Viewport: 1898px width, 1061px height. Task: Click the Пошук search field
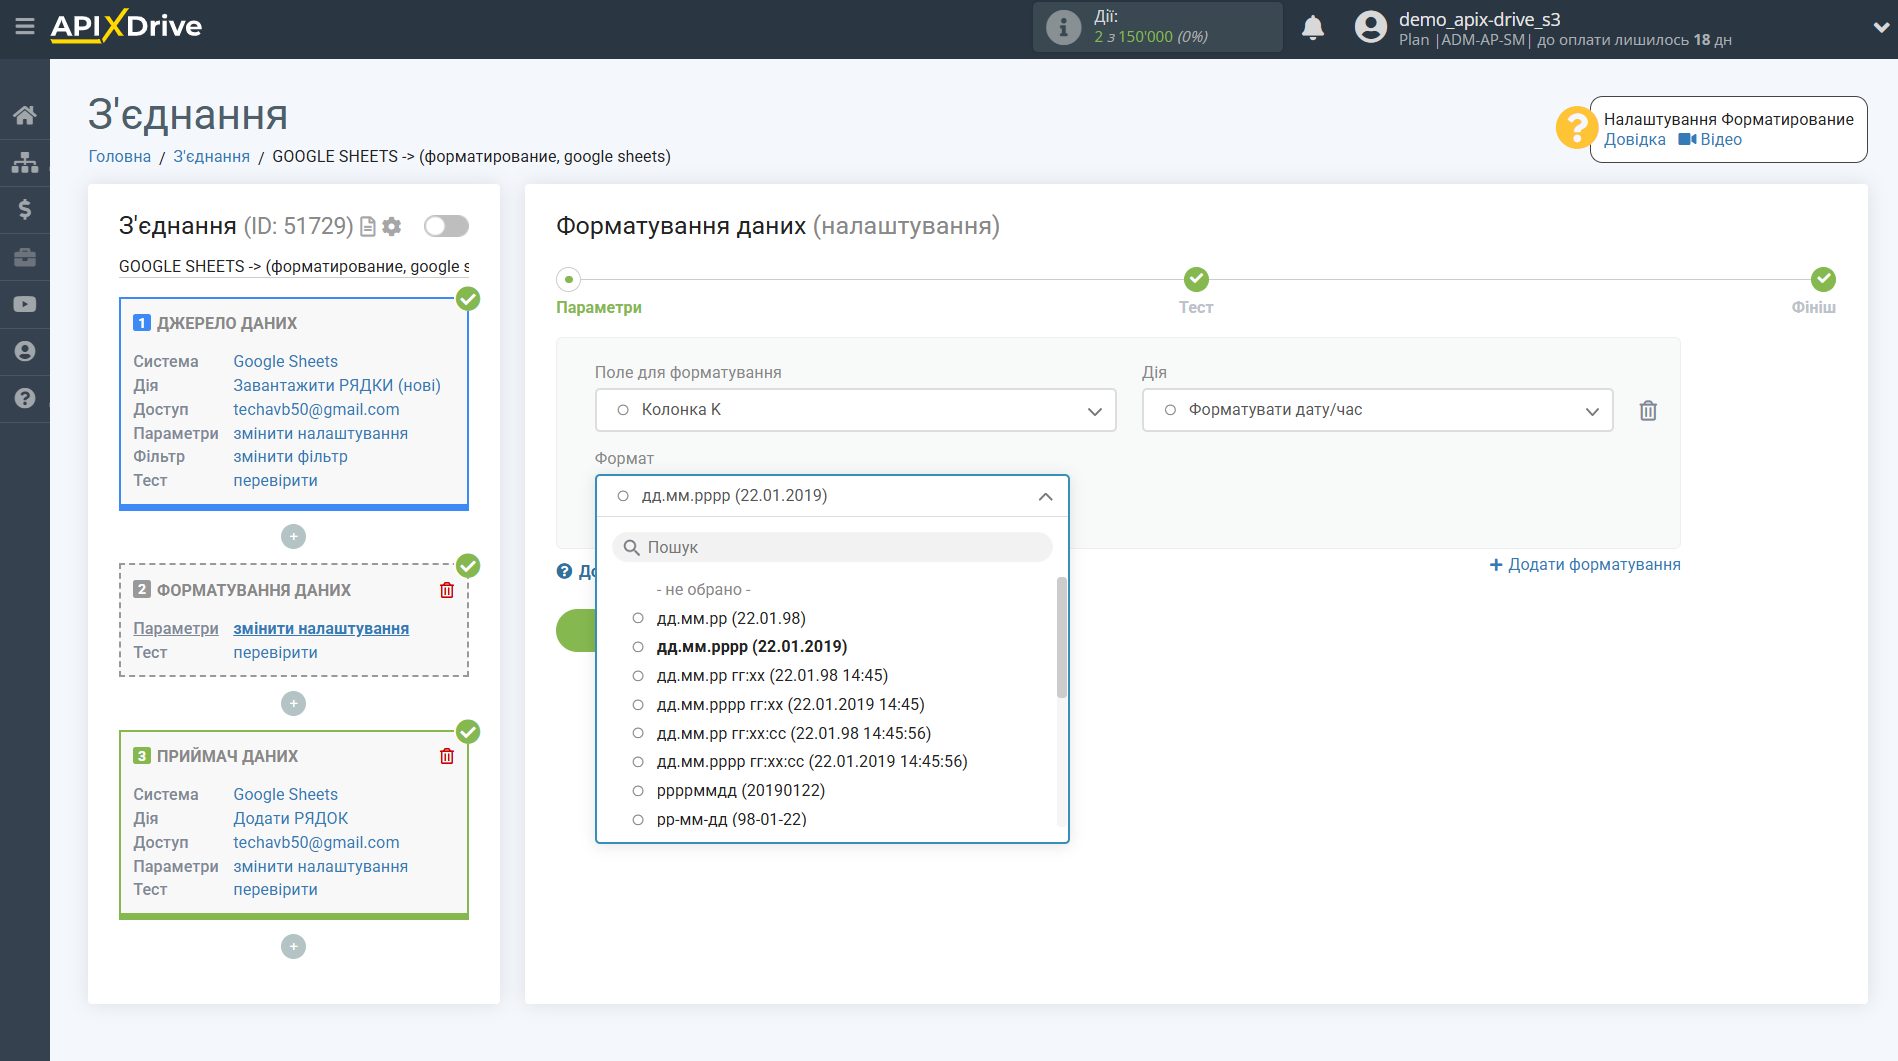point(832,547)
